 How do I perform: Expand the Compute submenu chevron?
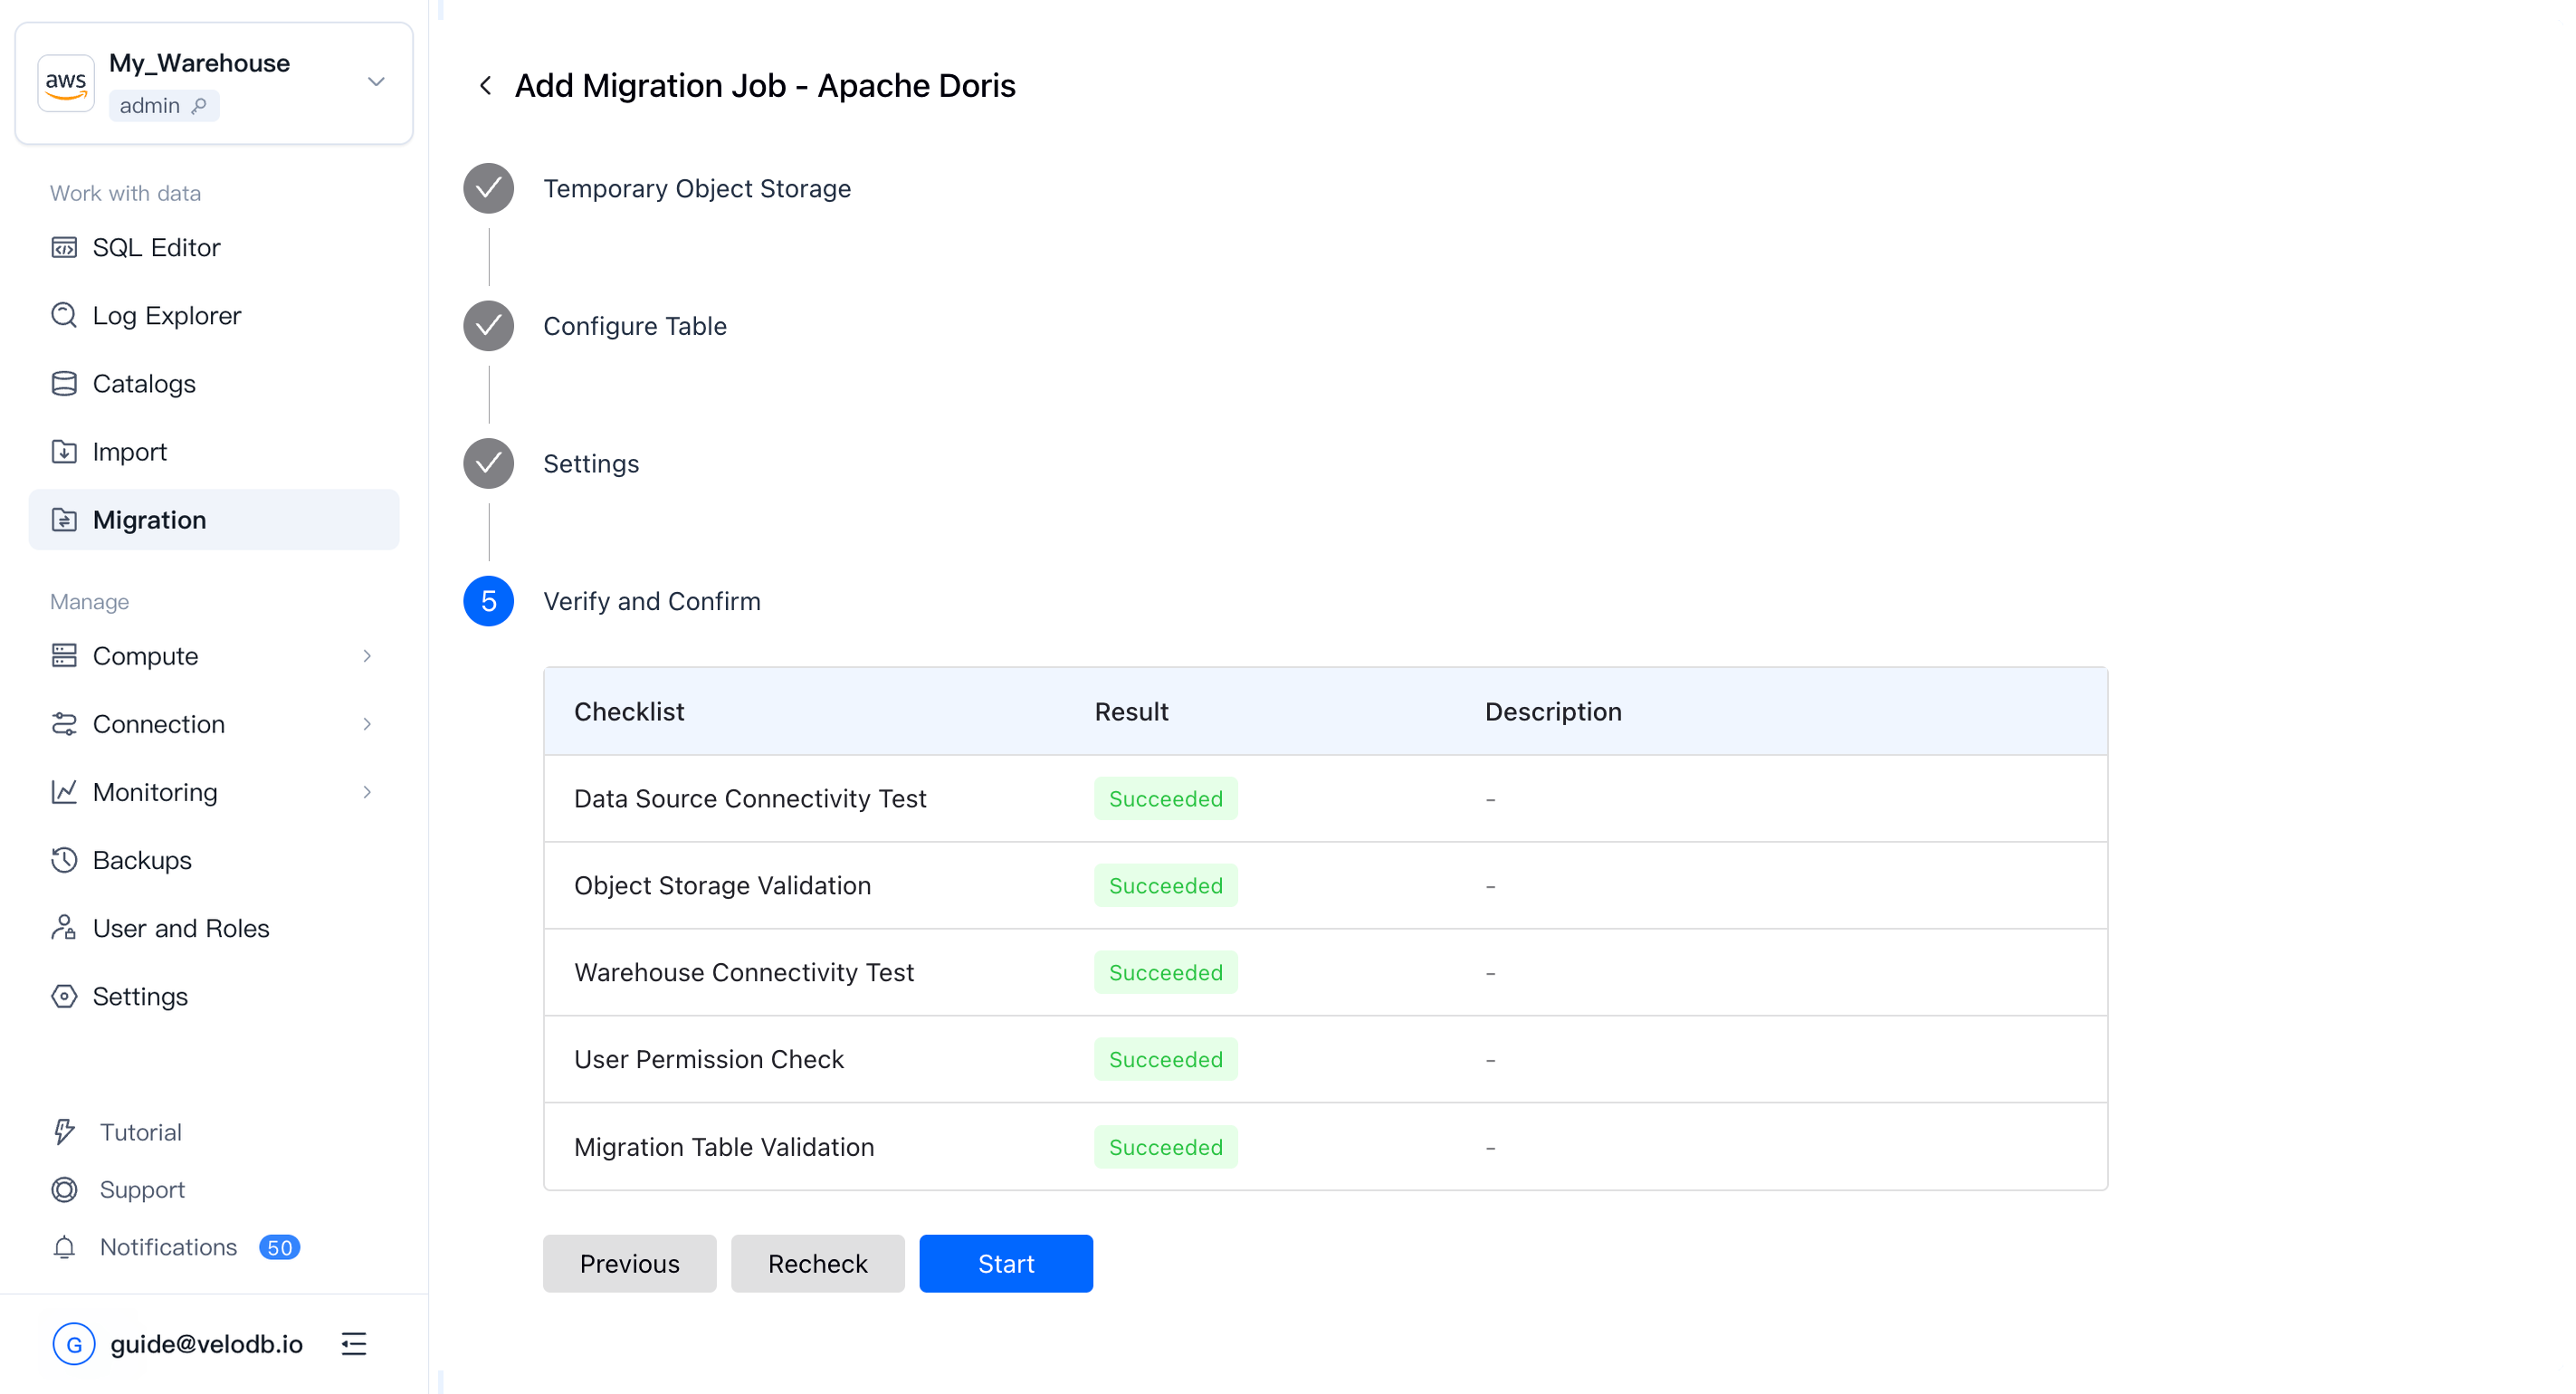pyautogui.click(x=367, y=656)
